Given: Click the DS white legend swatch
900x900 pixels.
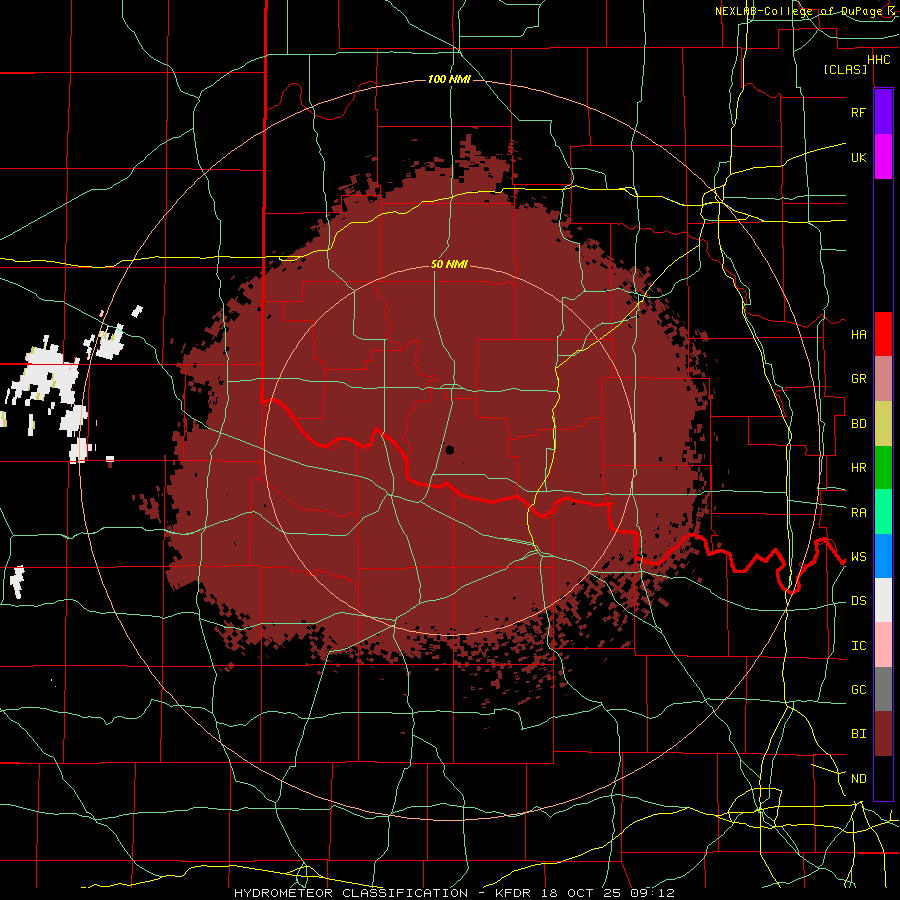Looking at the screenshot, I should pyautogui.click(x=883, y=600).
